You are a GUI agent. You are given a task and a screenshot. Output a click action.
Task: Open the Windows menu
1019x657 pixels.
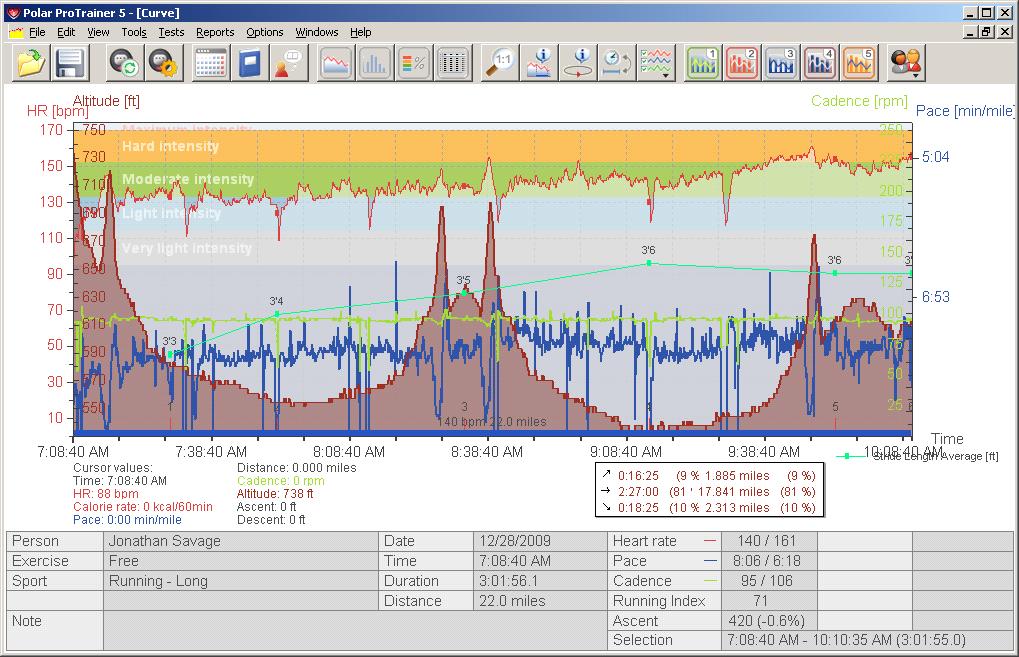316,32
